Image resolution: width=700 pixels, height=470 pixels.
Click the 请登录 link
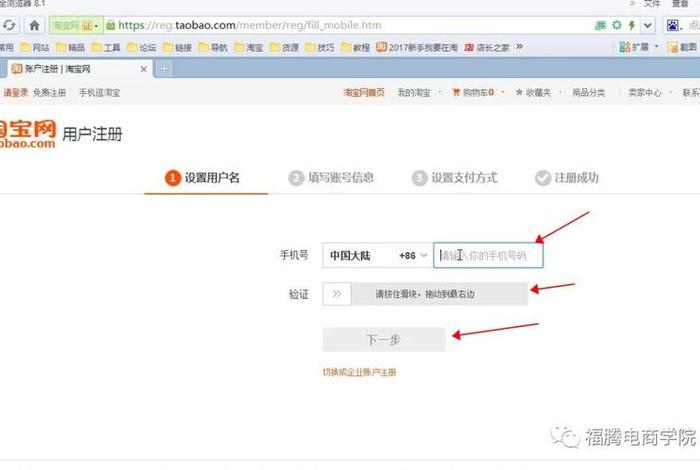16,93
